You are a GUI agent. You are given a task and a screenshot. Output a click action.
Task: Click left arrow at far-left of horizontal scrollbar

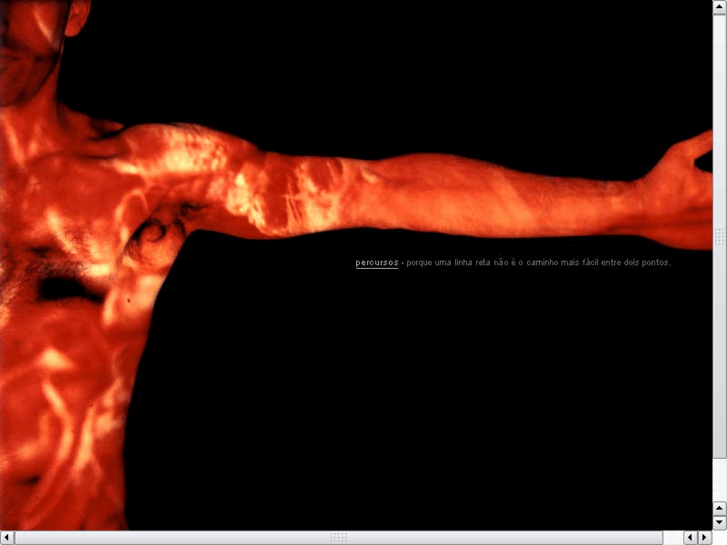[7, 538]
